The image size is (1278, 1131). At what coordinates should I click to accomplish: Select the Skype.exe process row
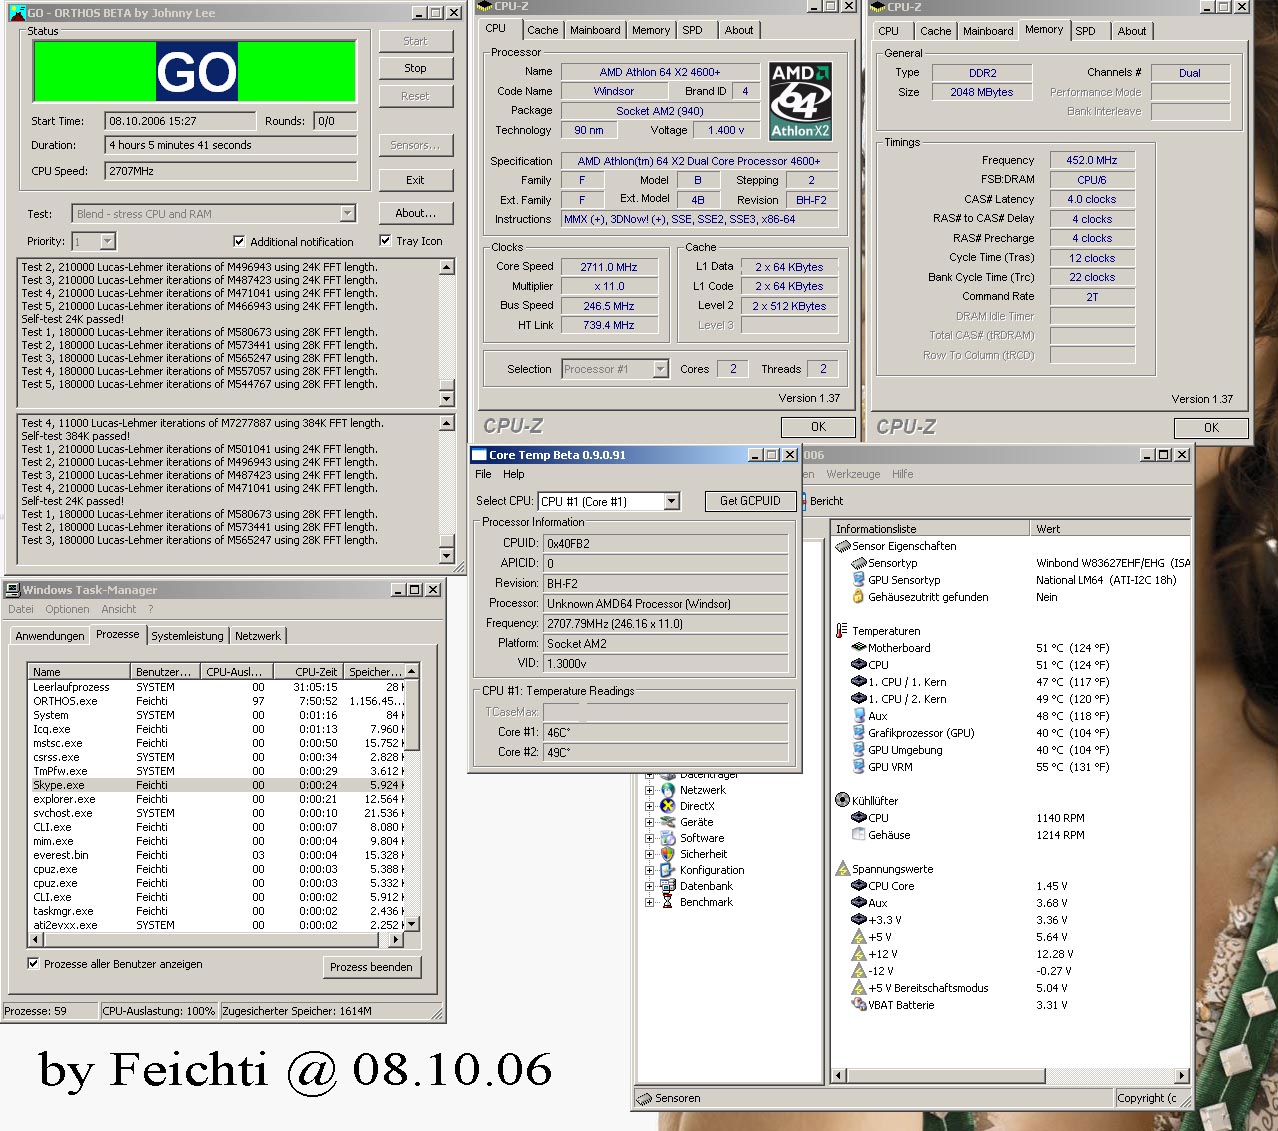(217, 785)
